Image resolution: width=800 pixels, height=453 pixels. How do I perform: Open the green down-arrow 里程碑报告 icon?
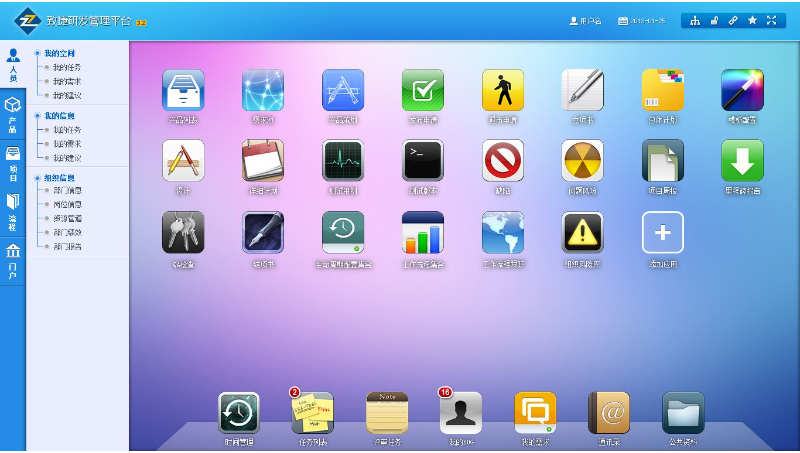click(742, 161)
